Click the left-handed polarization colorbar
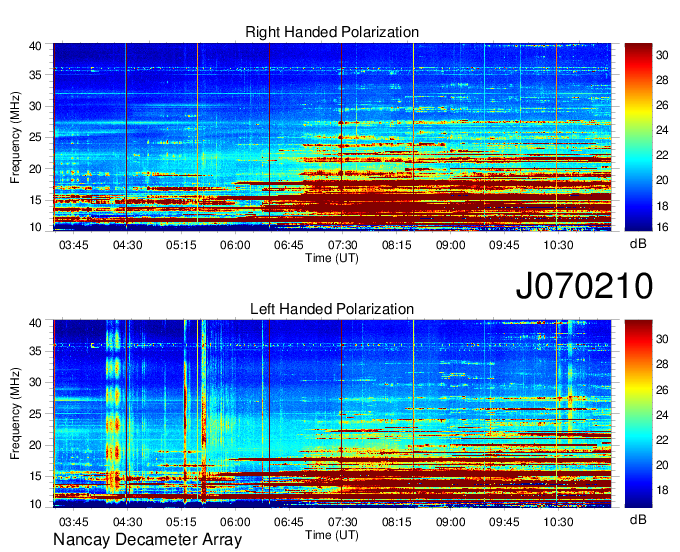Screen dimensions: 680x552 (x=638, y=414)
